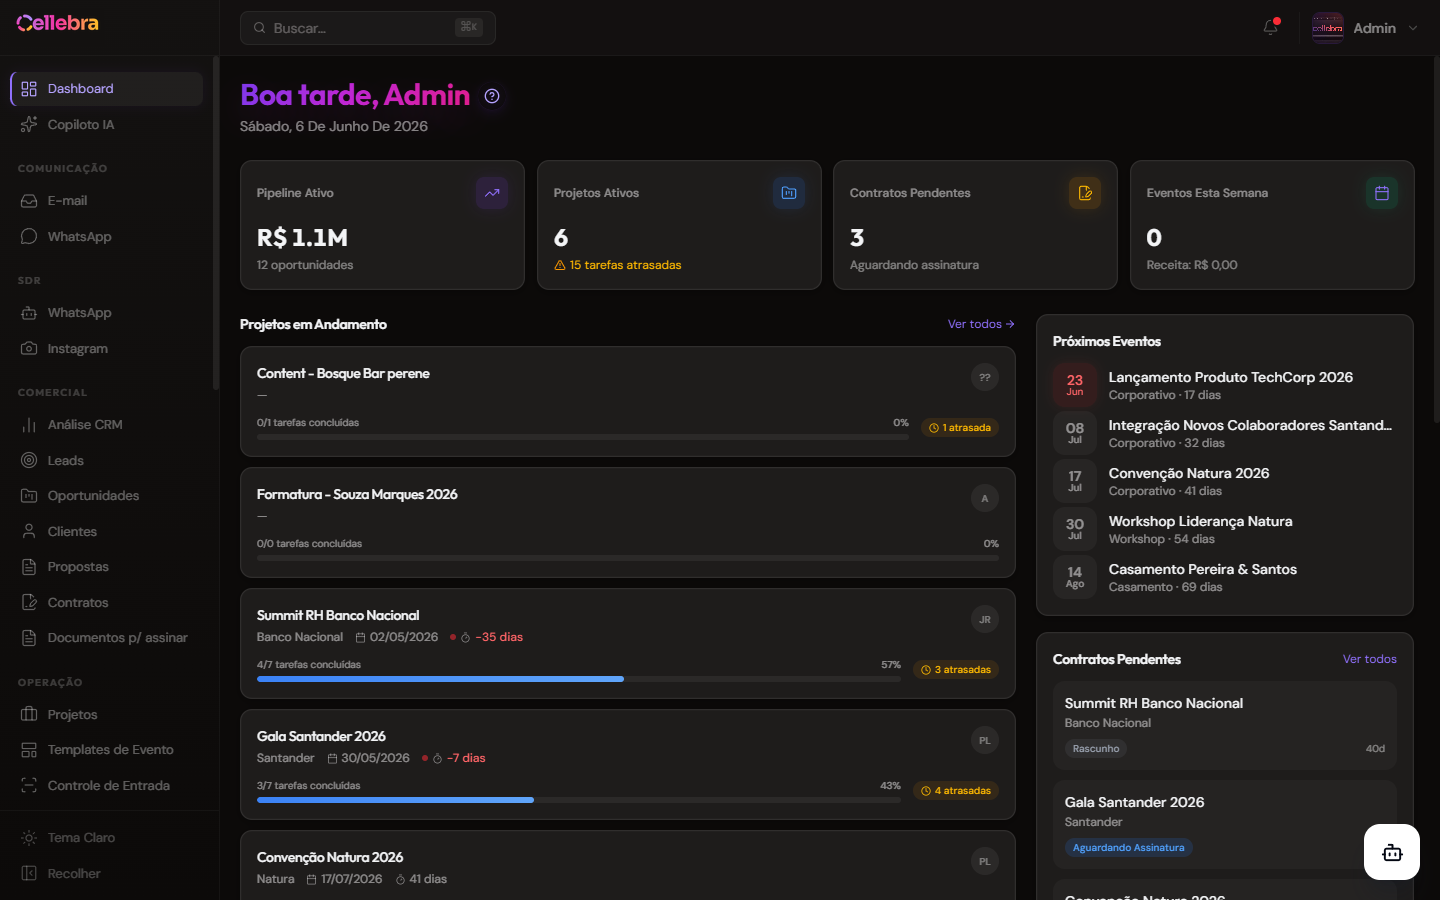Focus the Buscar search field
Viewport: 1440px width, 900px height.
click(368, 28)
